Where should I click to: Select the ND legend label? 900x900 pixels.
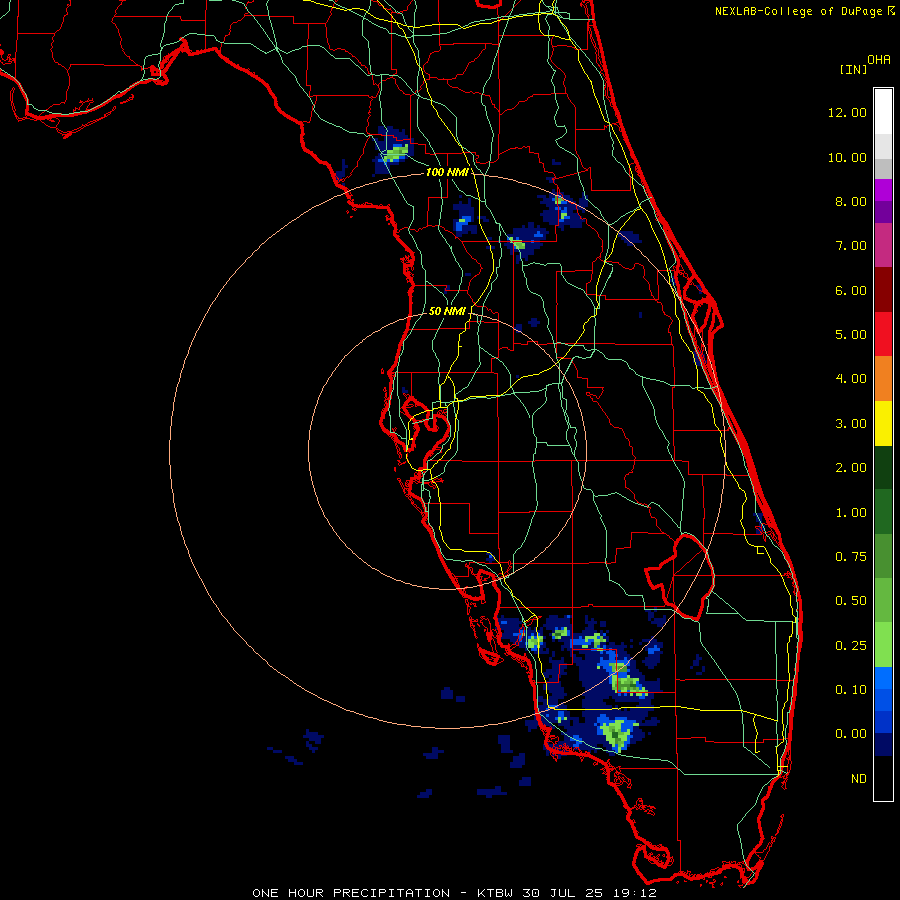859,779
